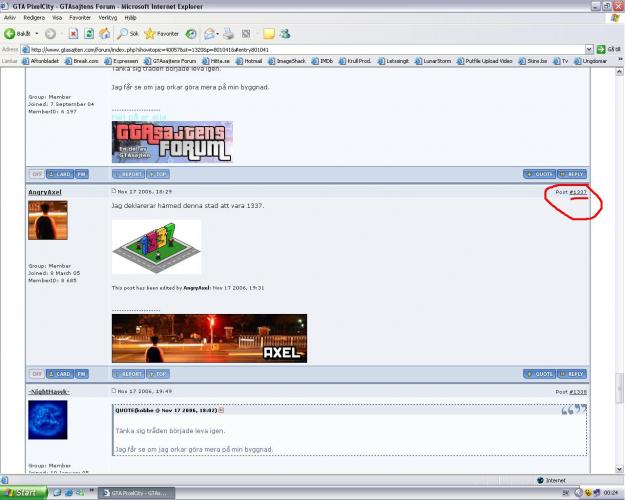
Task: Click the Forward navigation arrow
Action: tap(50, 34)
